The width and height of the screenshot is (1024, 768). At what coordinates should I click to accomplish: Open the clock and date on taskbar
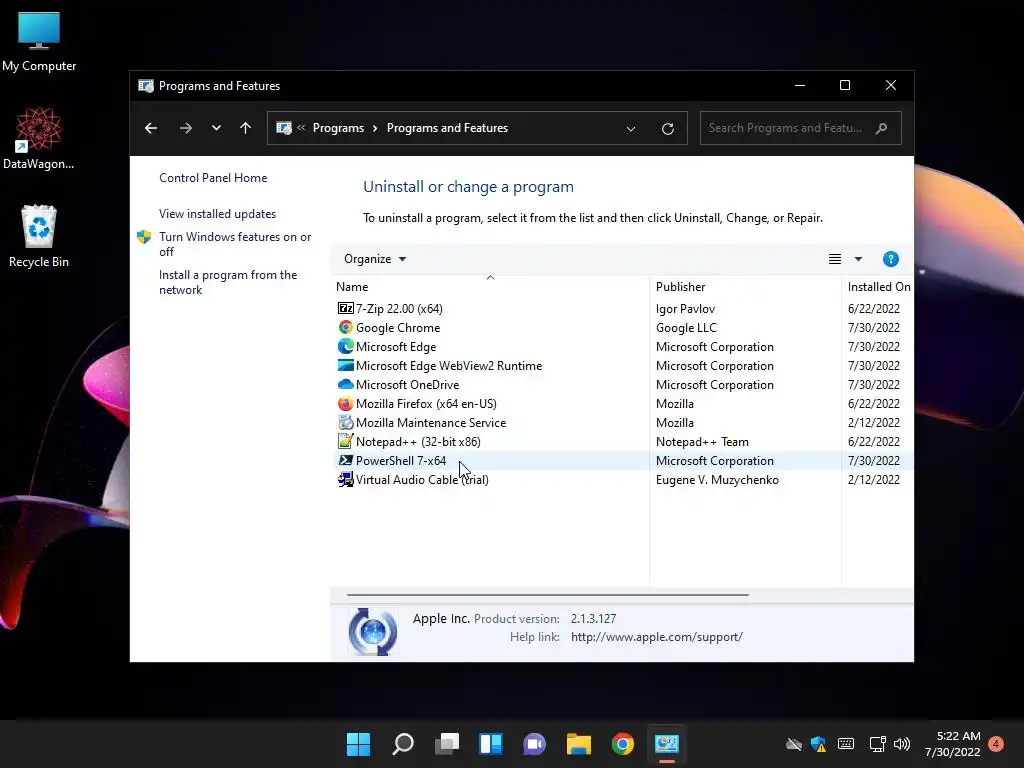click(x=952, y=744)
